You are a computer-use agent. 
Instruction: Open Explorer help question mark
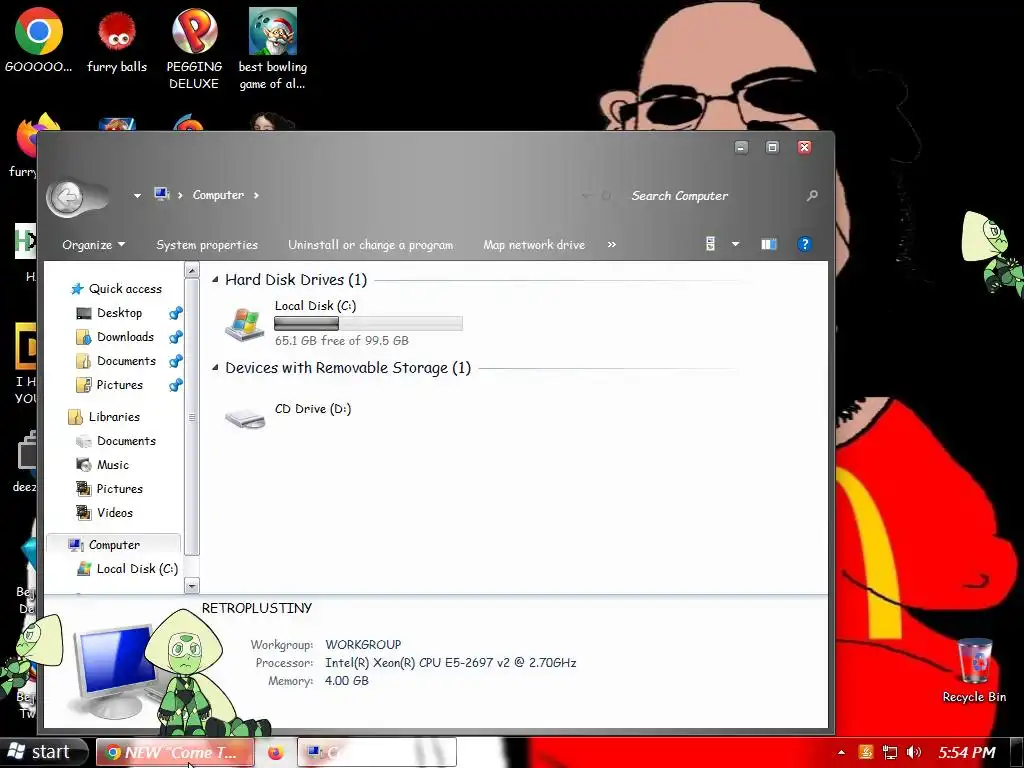[805, 244]
